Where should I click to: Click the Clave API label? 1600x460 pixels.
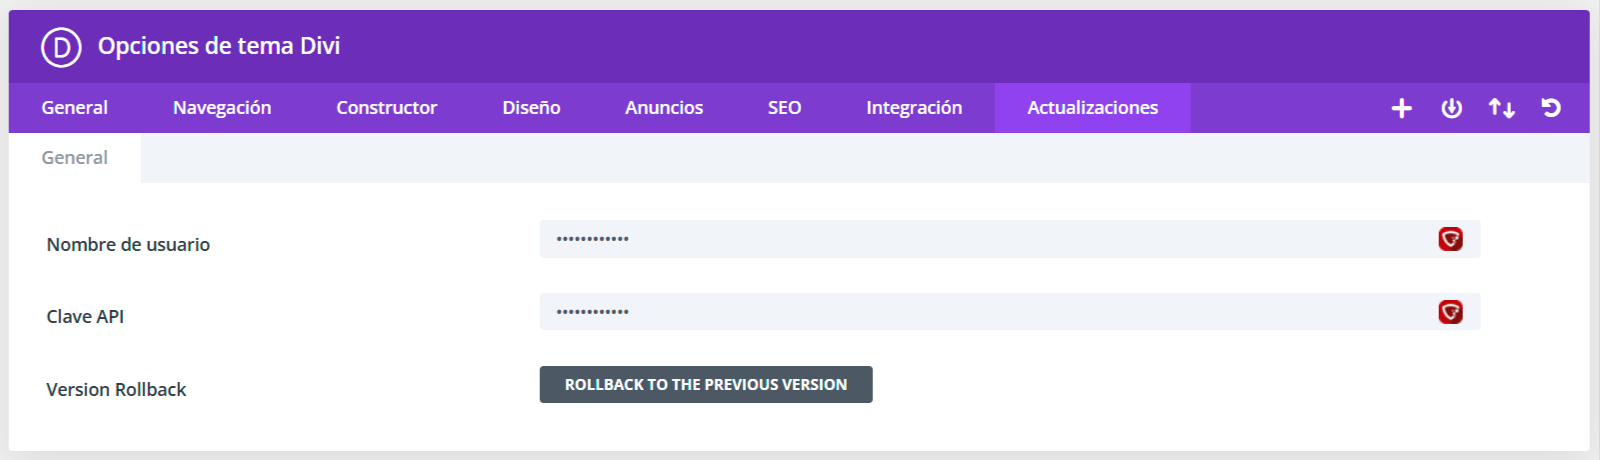coord(85,317)
